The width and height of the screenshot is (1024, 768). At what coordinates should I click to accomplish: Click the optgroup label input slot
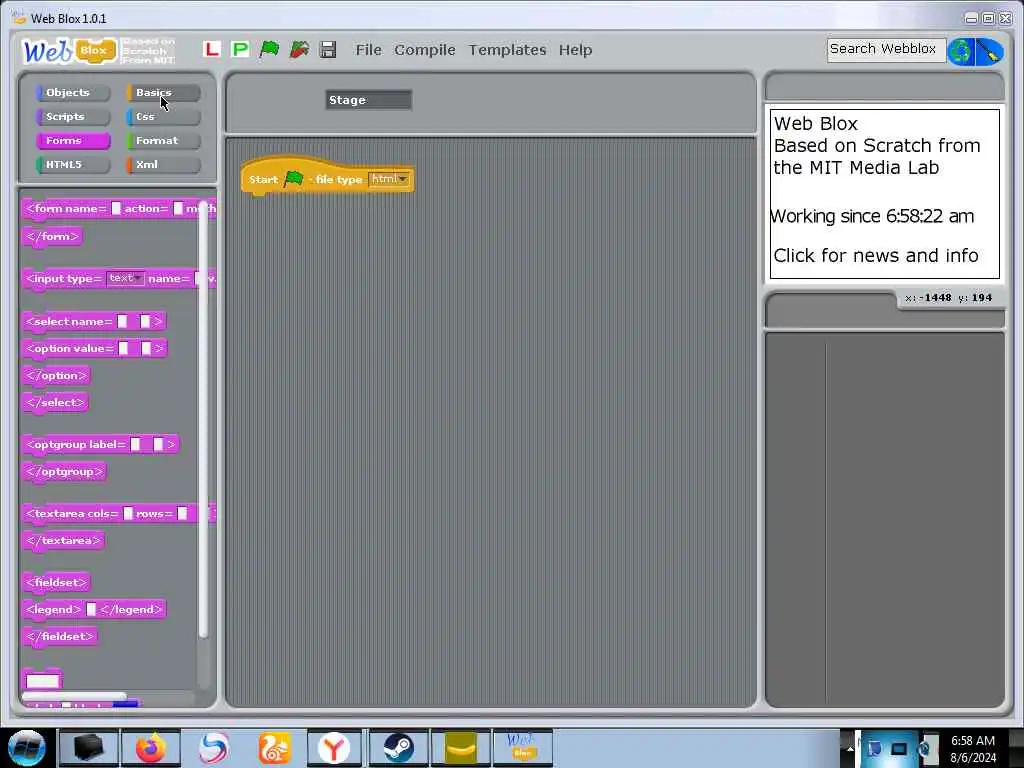pos(135,445)
